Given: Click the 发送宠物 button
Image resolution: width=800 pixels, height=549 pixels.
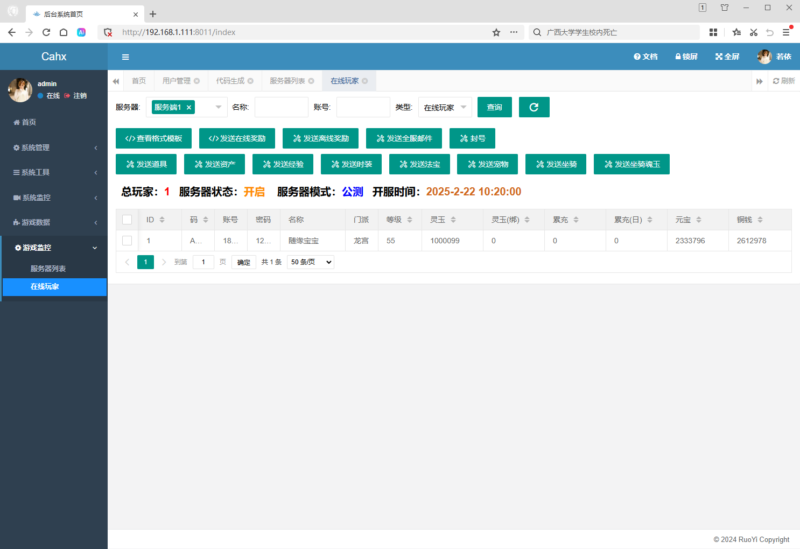Looking at the screenshot, I should coord(487,164).
